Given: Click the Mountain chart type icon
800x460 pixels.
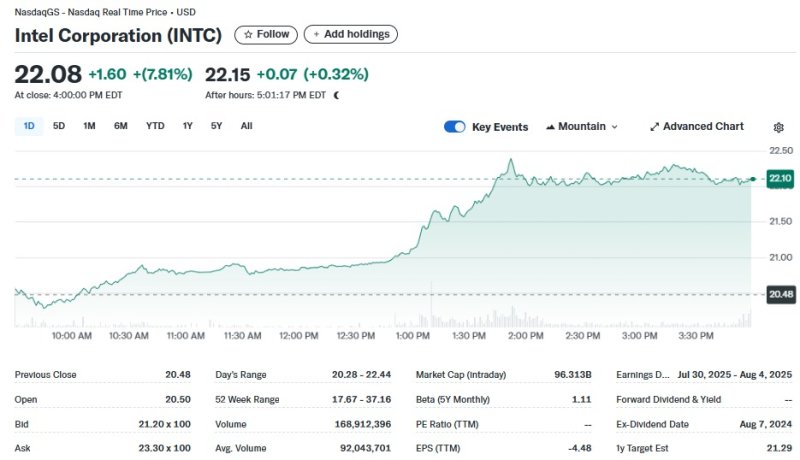Looking at the screenshot, I should [550, 126].
